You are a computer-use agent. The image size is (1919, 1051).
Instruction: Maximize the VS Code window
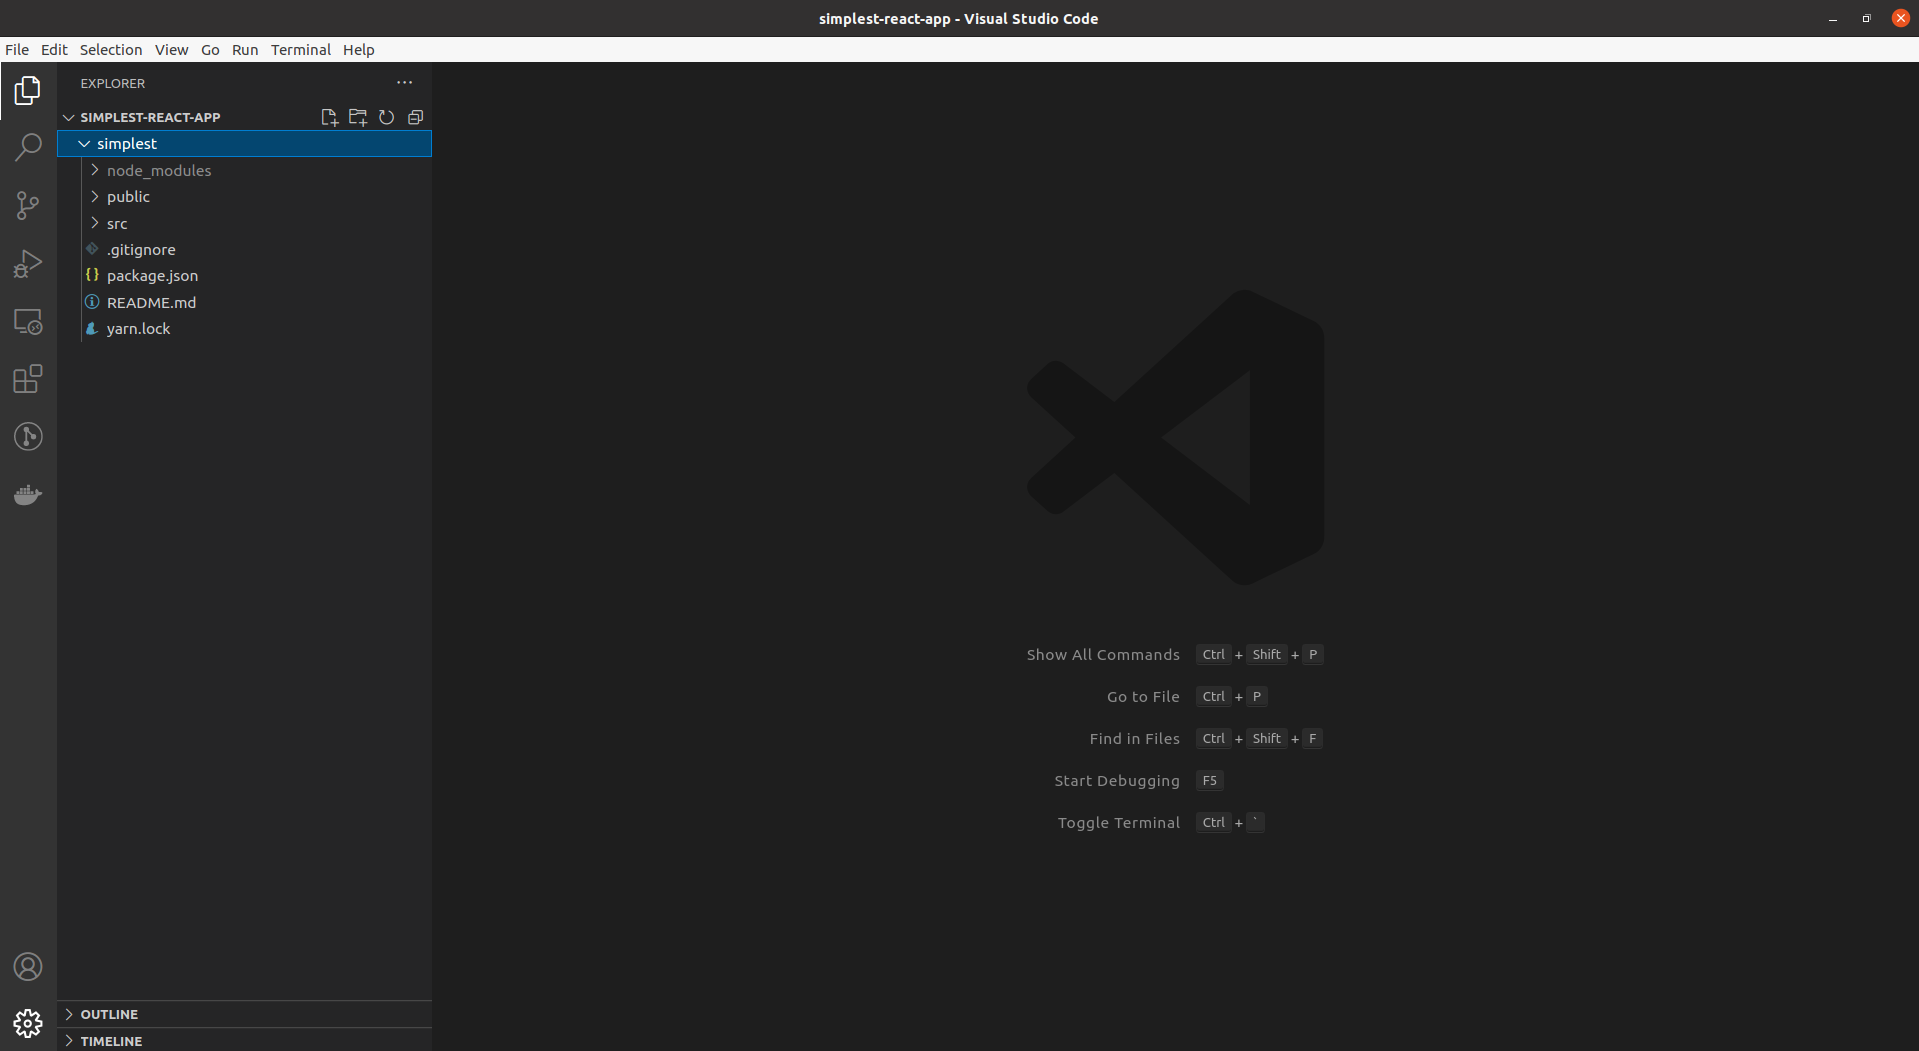[x=1866, y=19]
